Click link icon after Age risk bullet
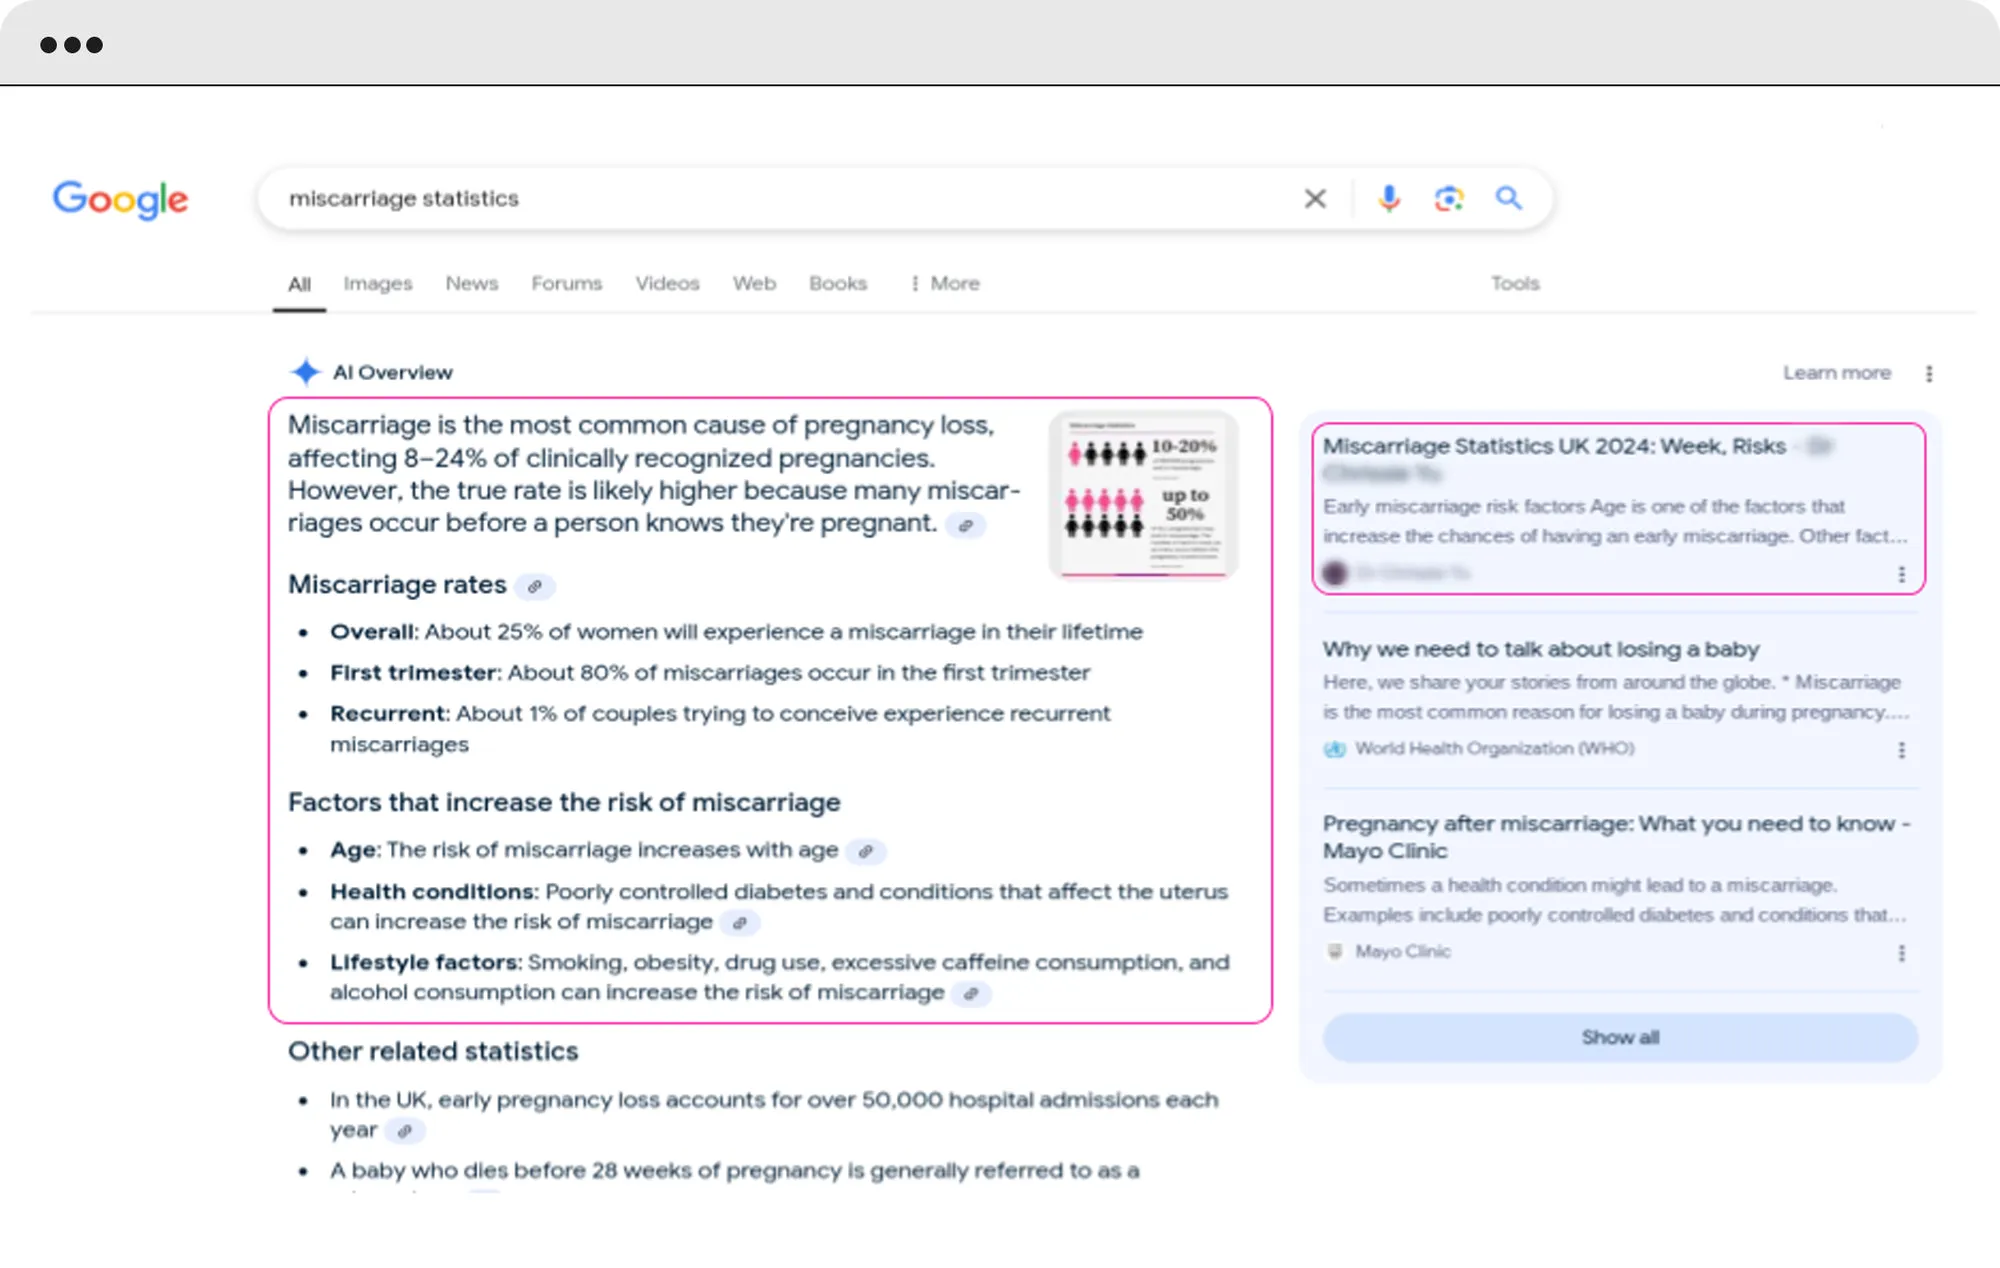 pos(866,852)
